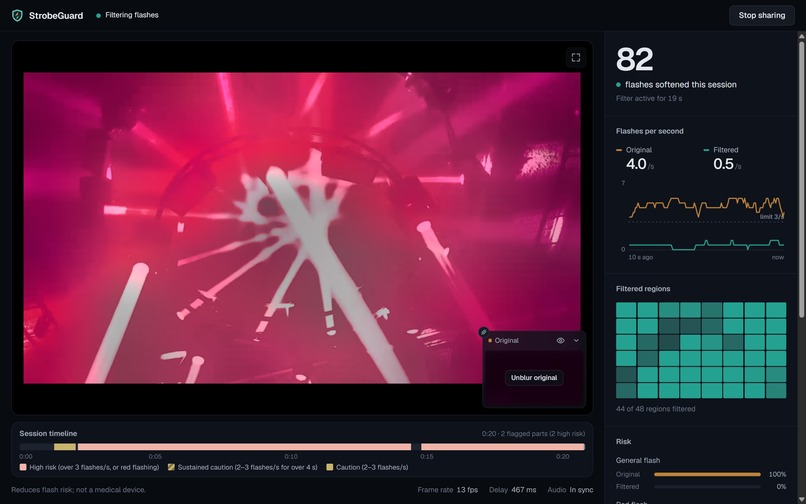Click the Filtered regions heading
Viewport: 806px width, 504px height.
point(643,289)
